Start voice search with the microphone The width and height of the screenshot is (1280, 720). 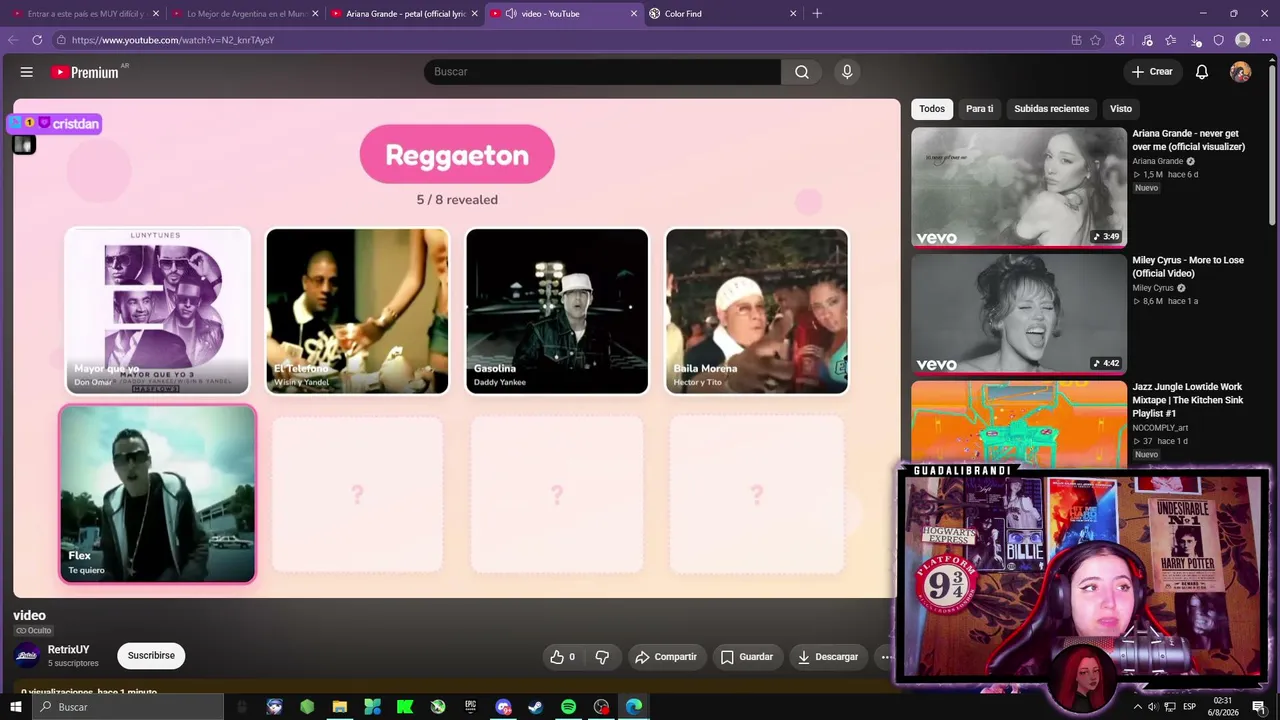click(847, 72)
